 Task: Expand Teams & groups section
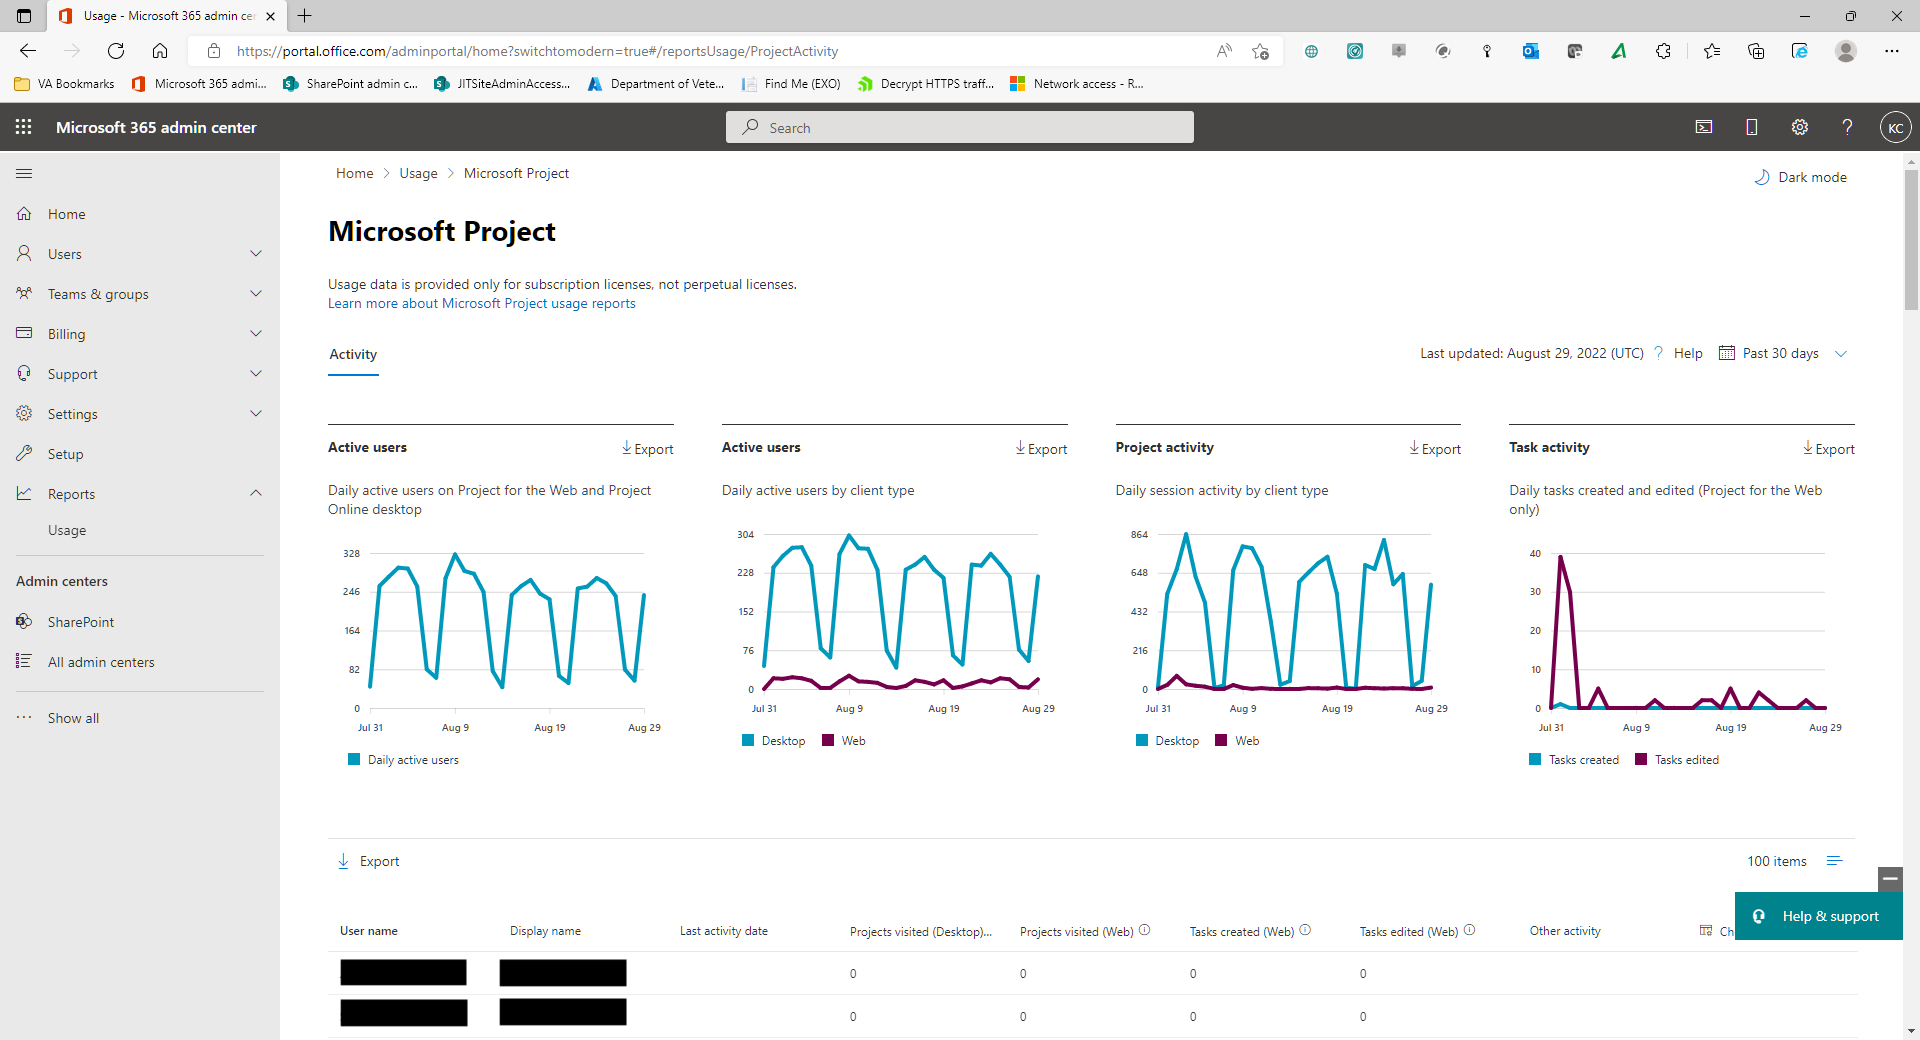[x=140, y=294]
